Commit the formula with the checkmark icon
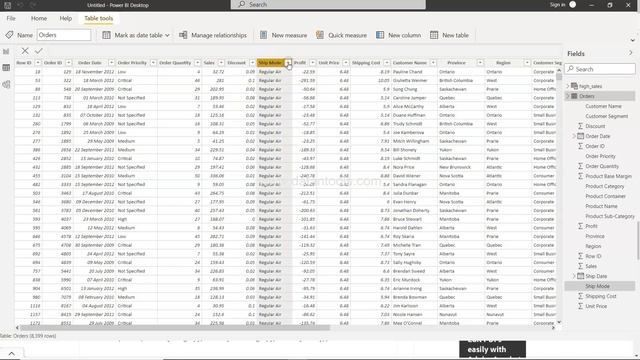The width and height of the screenshot is (640, 360). coord(39,51)
